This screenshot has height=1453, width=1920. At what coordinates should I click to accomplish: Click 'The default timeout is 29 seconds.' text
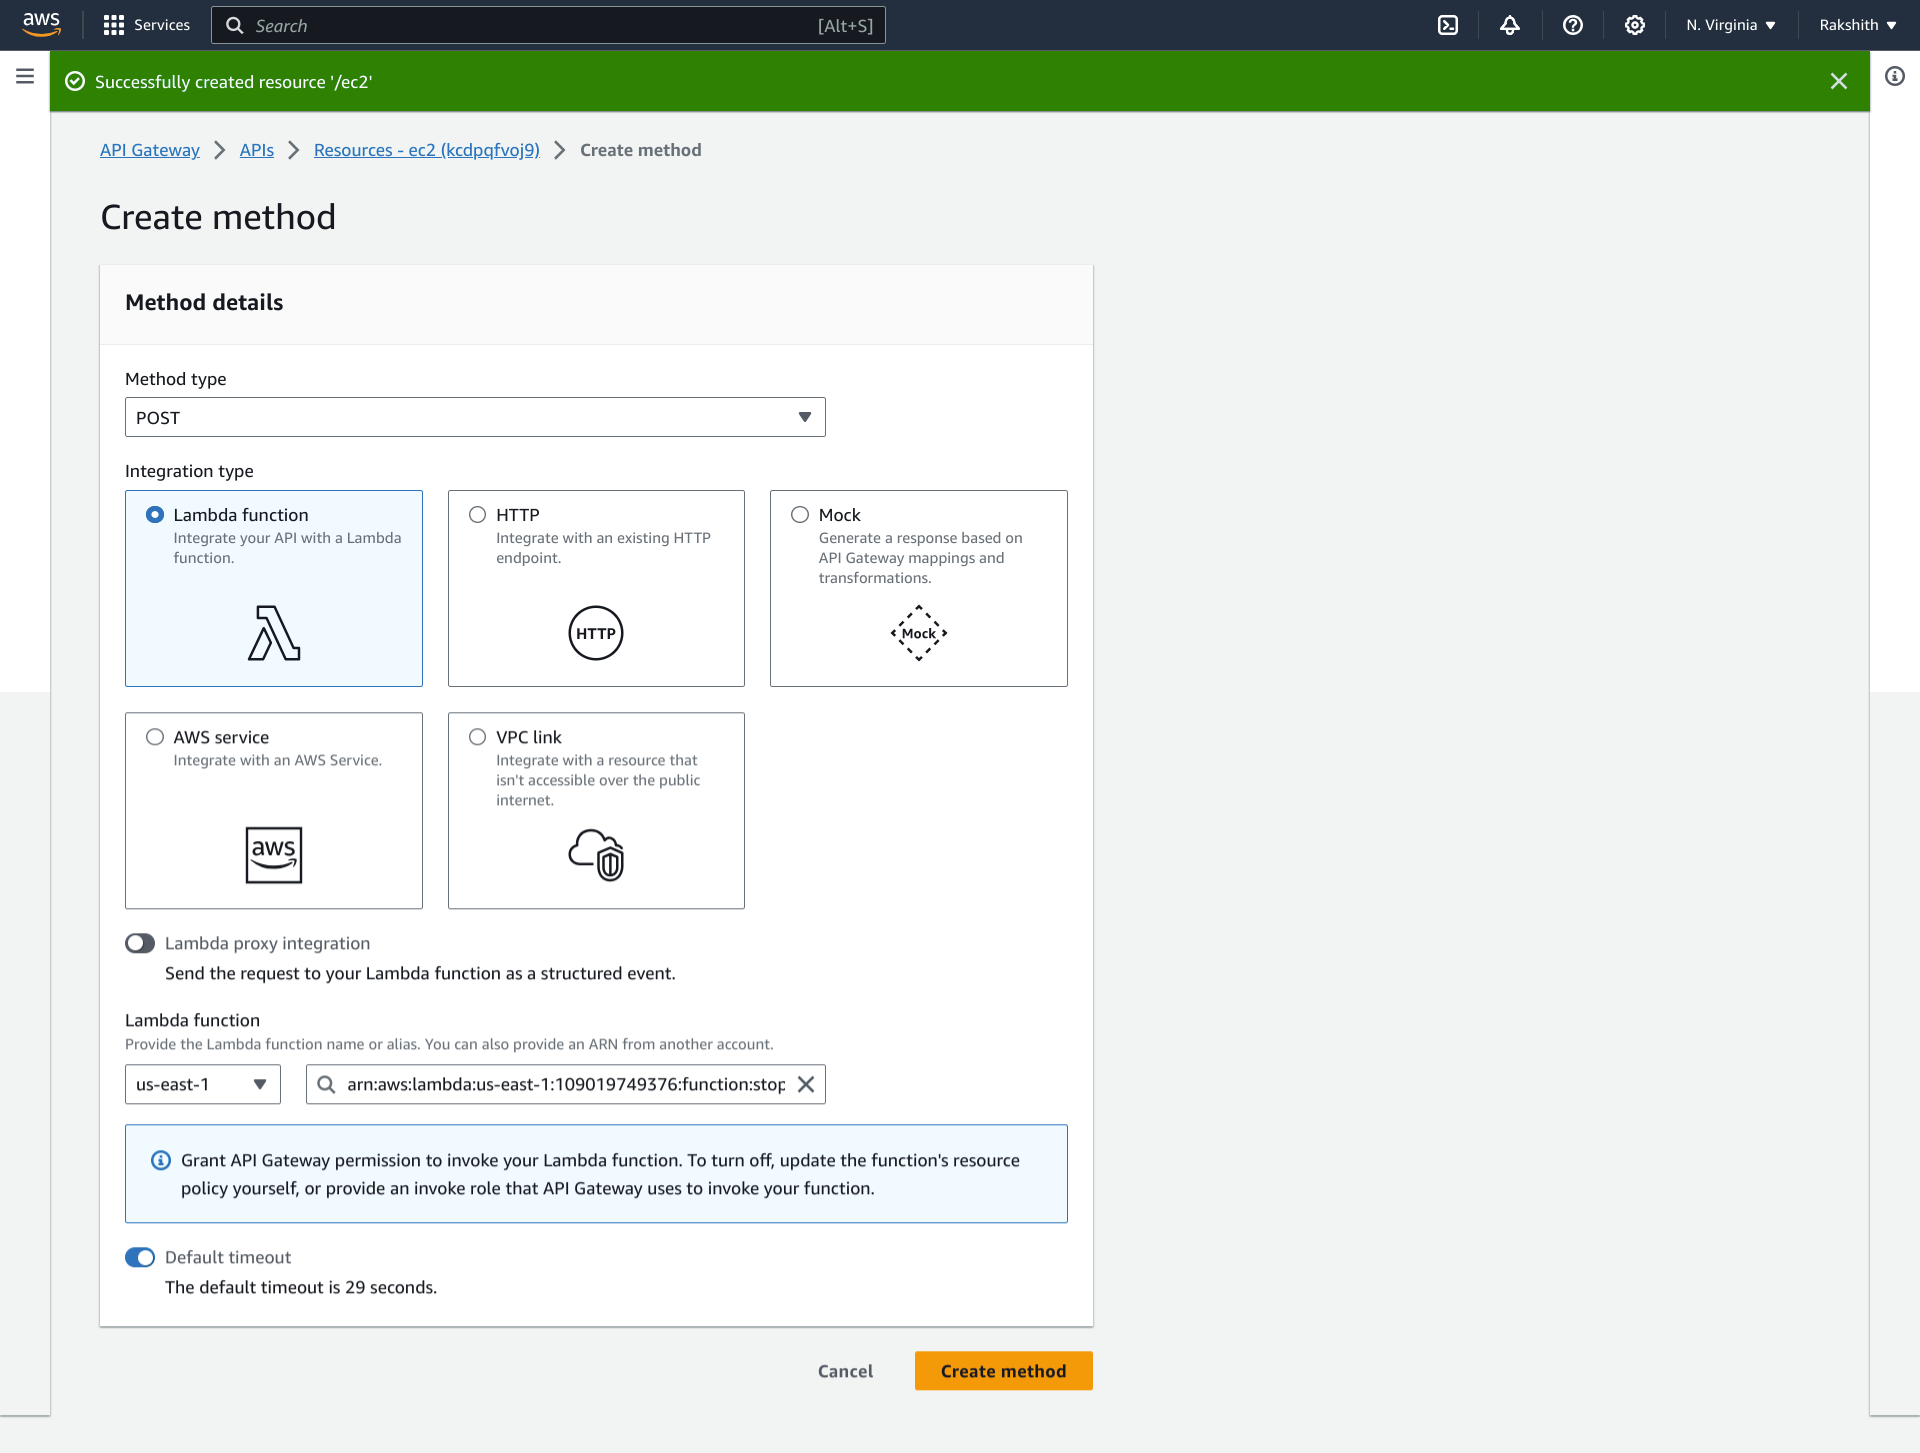[301, 1287]
